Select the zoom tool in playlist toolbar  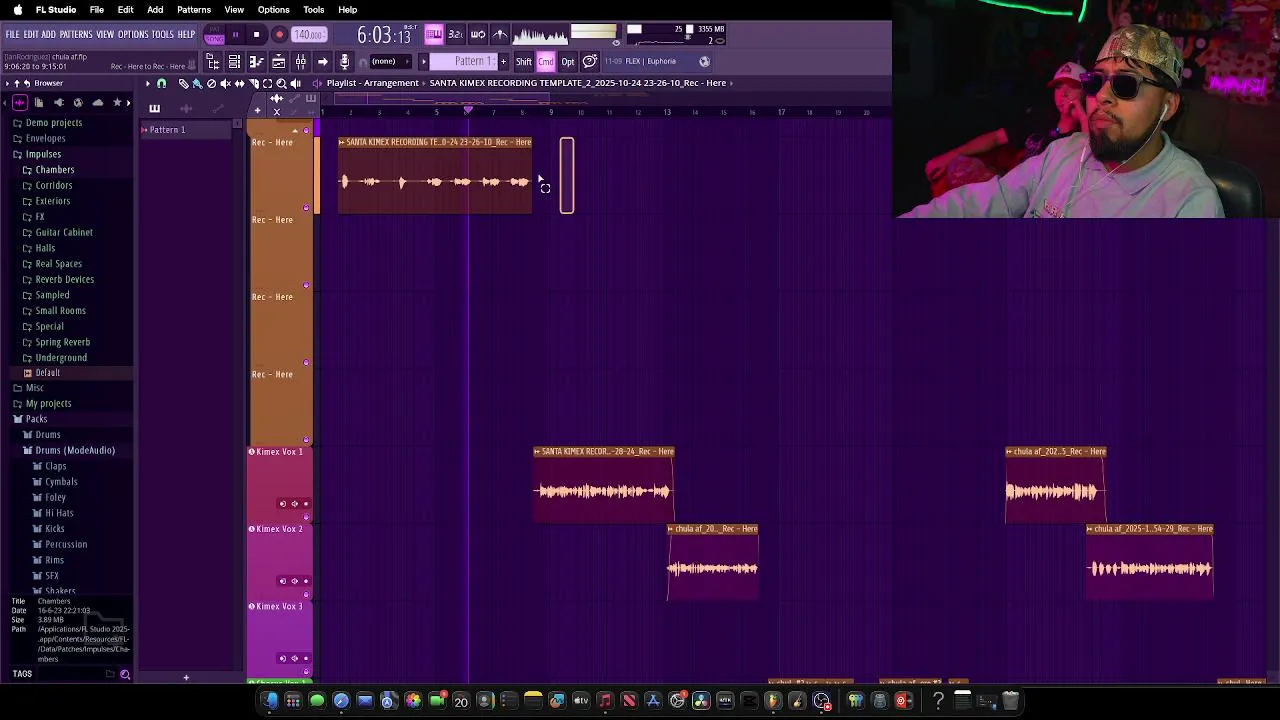pos(281,84)
